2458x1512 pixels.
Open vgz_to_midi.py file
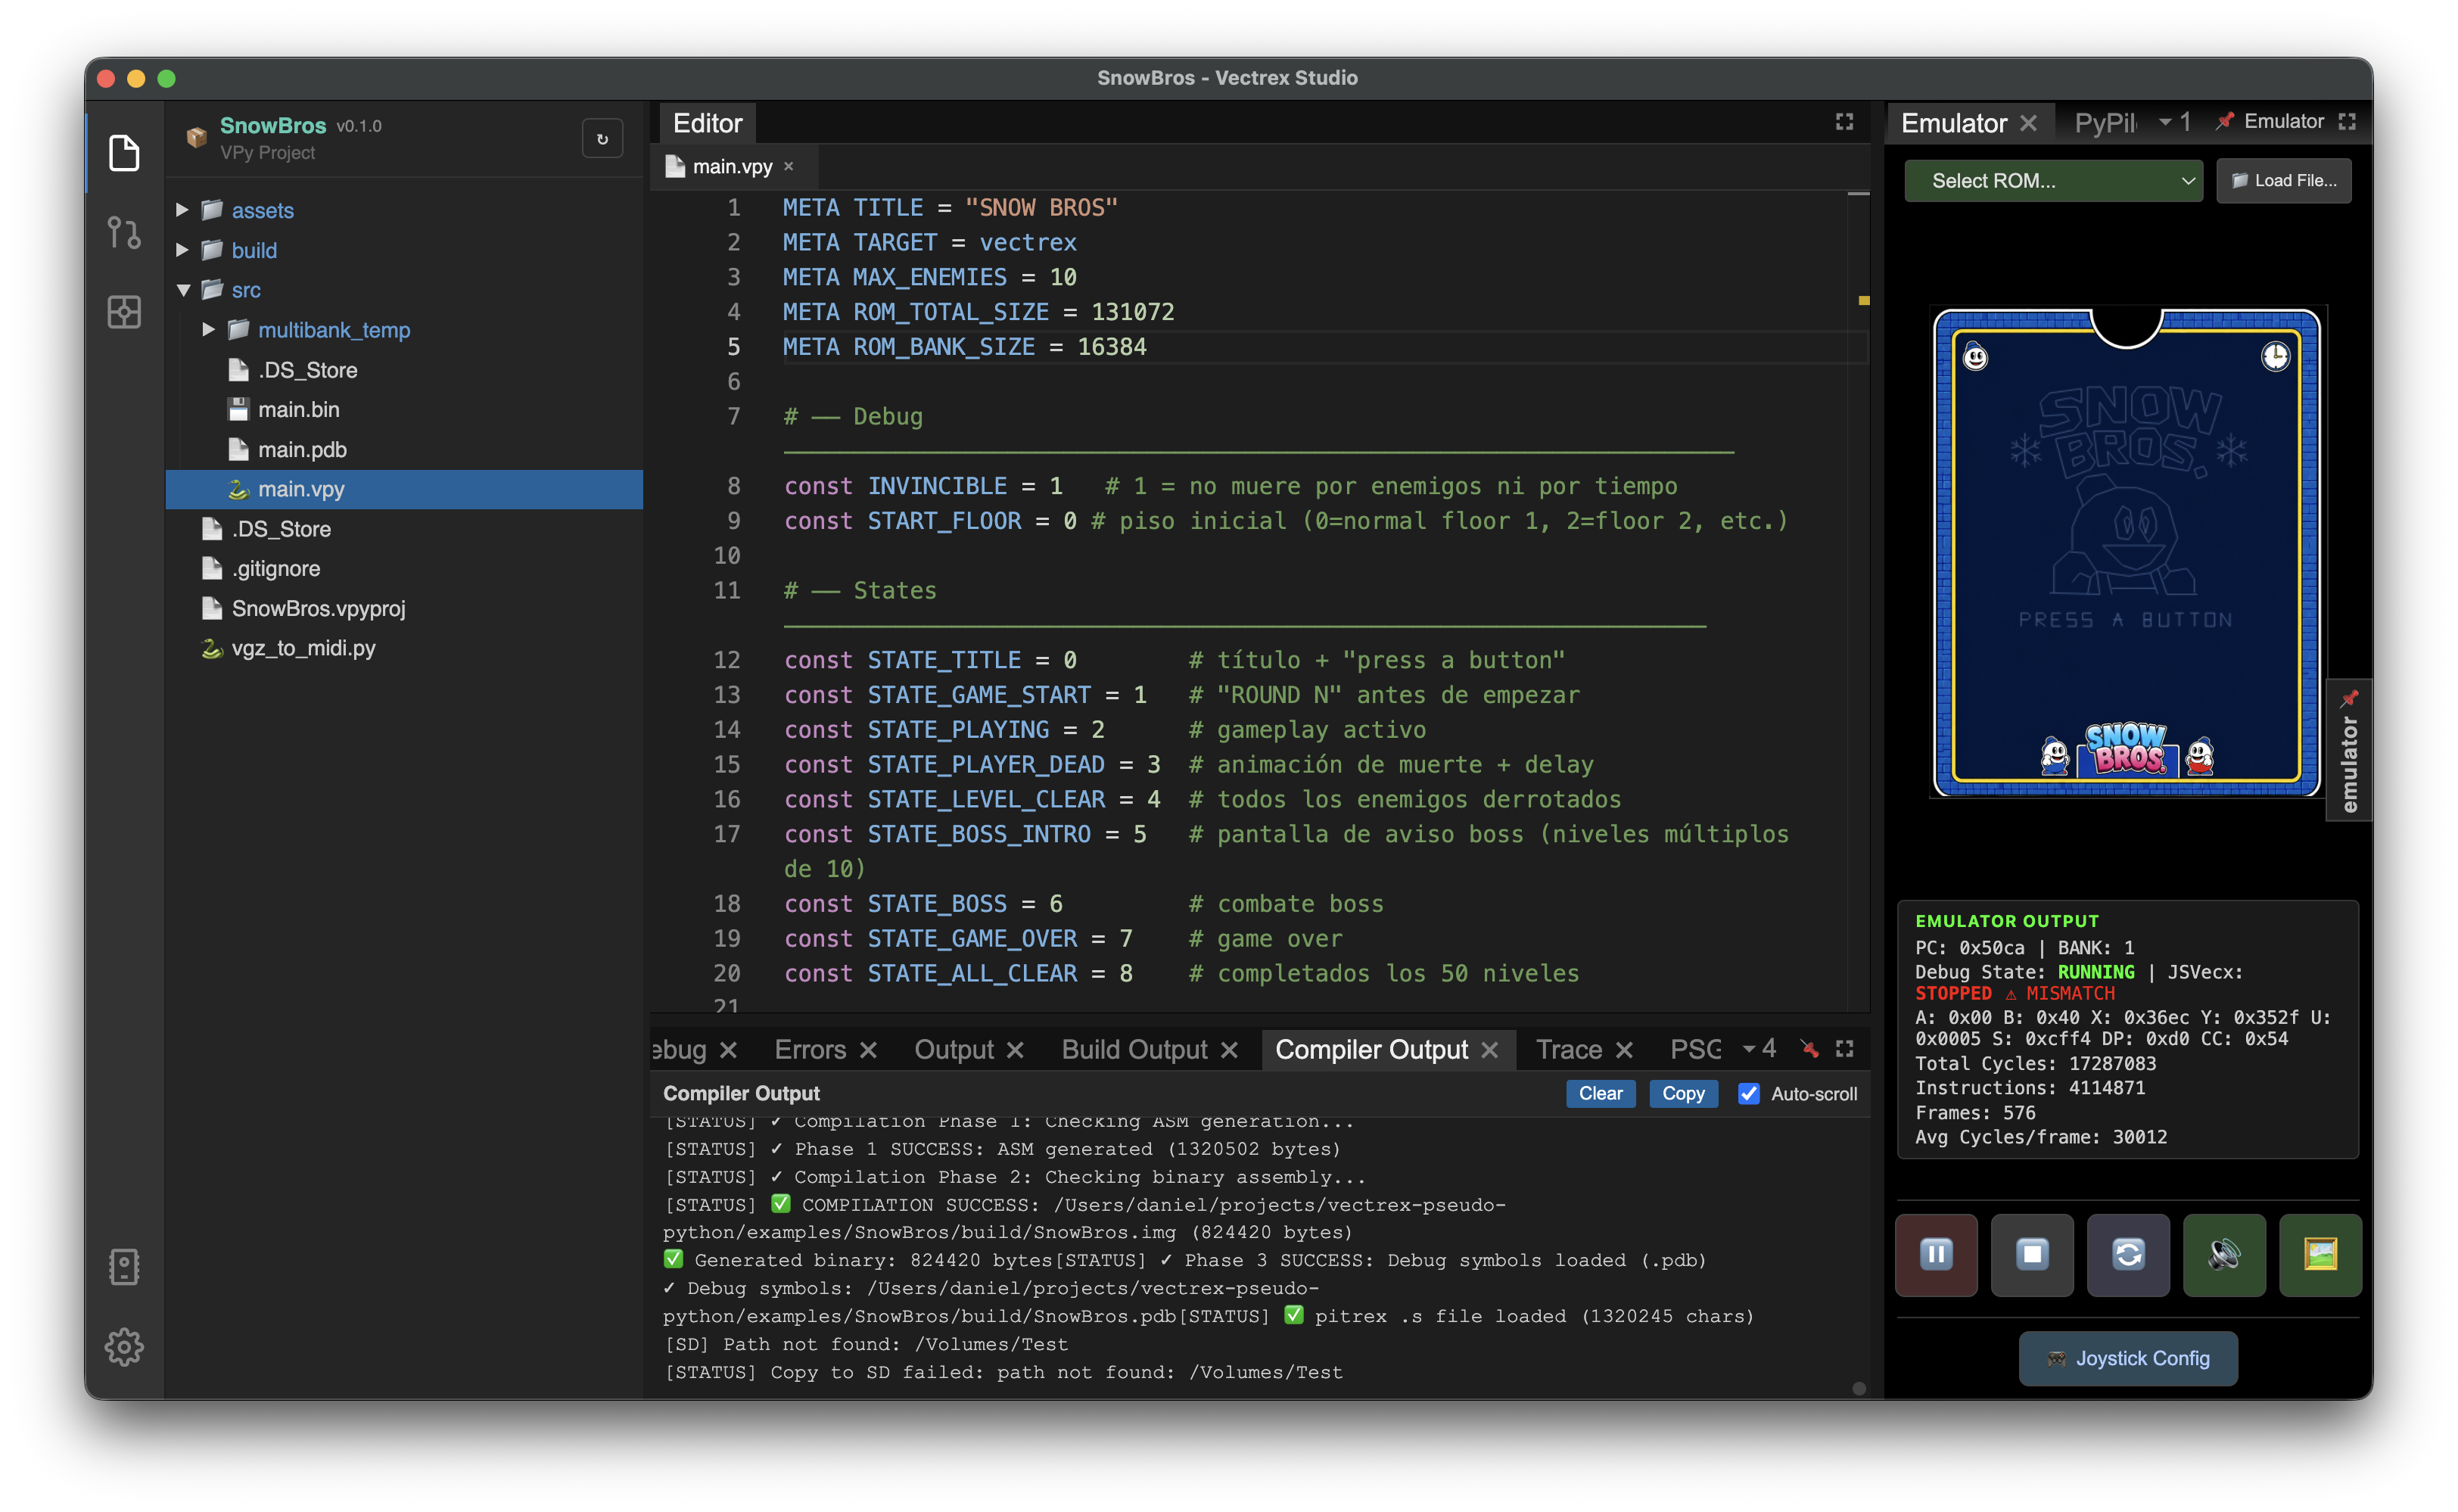point(303,648)
